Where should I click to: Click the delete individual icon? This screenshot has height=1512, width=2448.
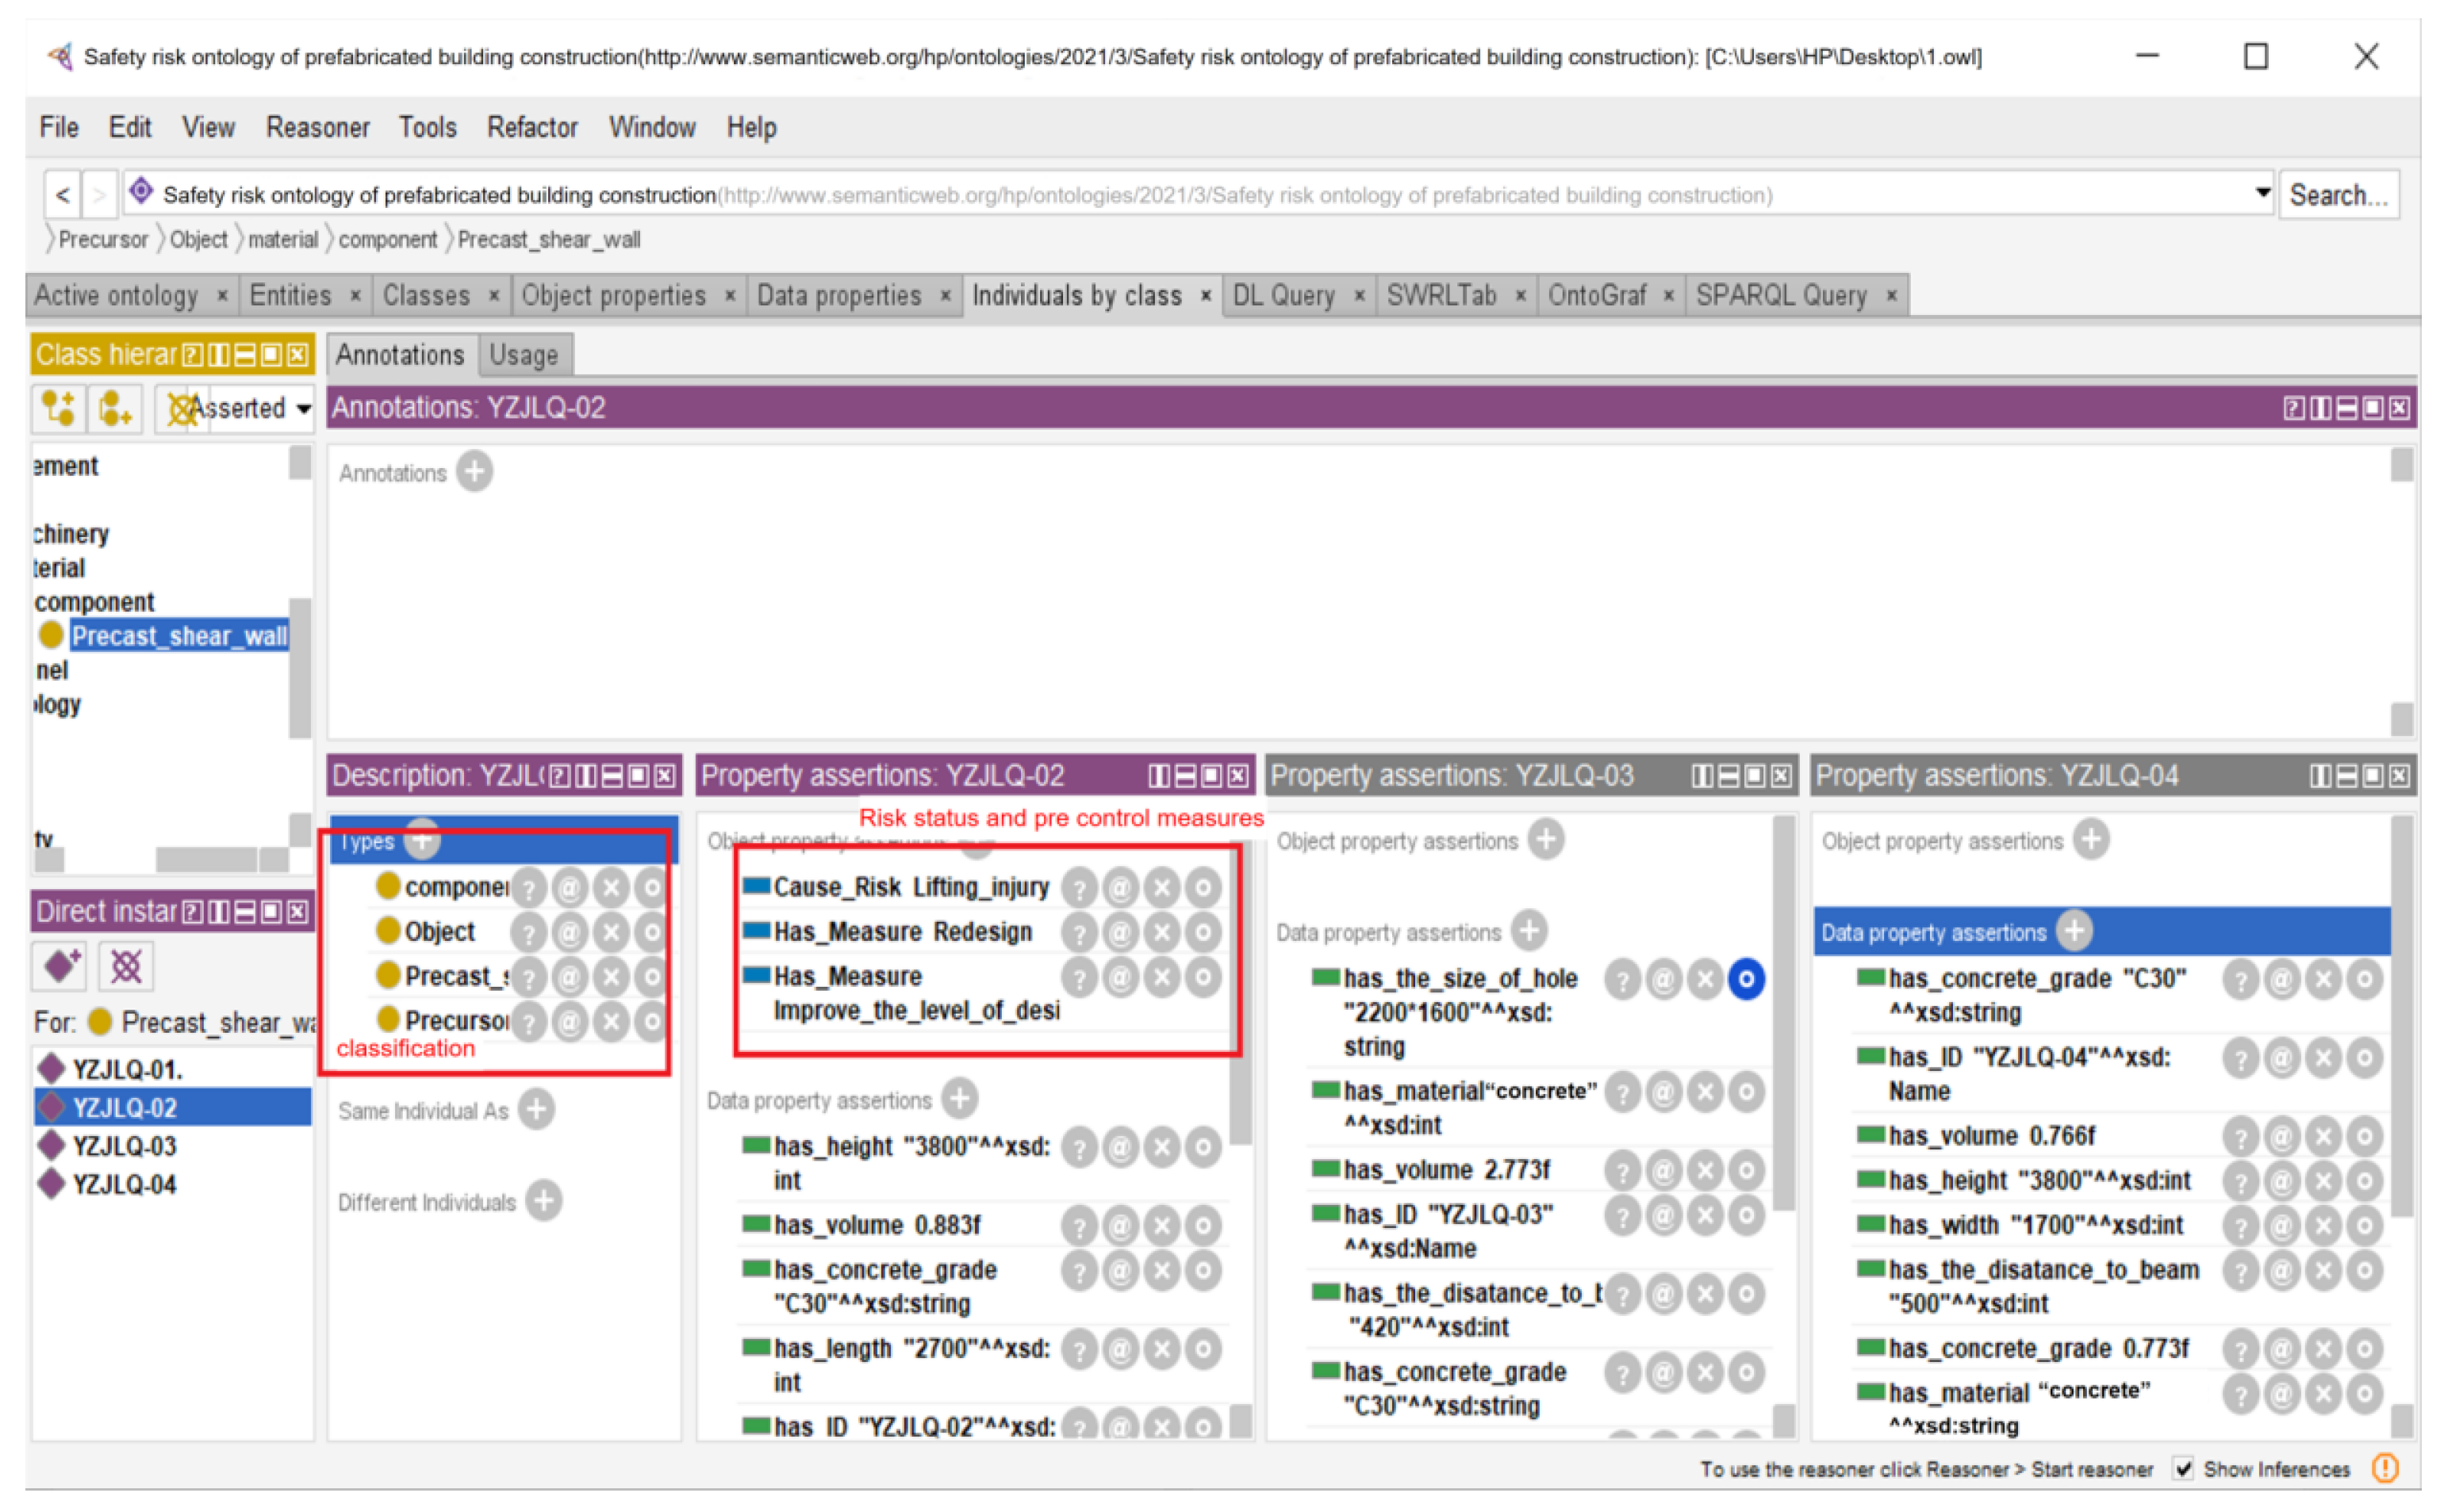coord(127,966)
